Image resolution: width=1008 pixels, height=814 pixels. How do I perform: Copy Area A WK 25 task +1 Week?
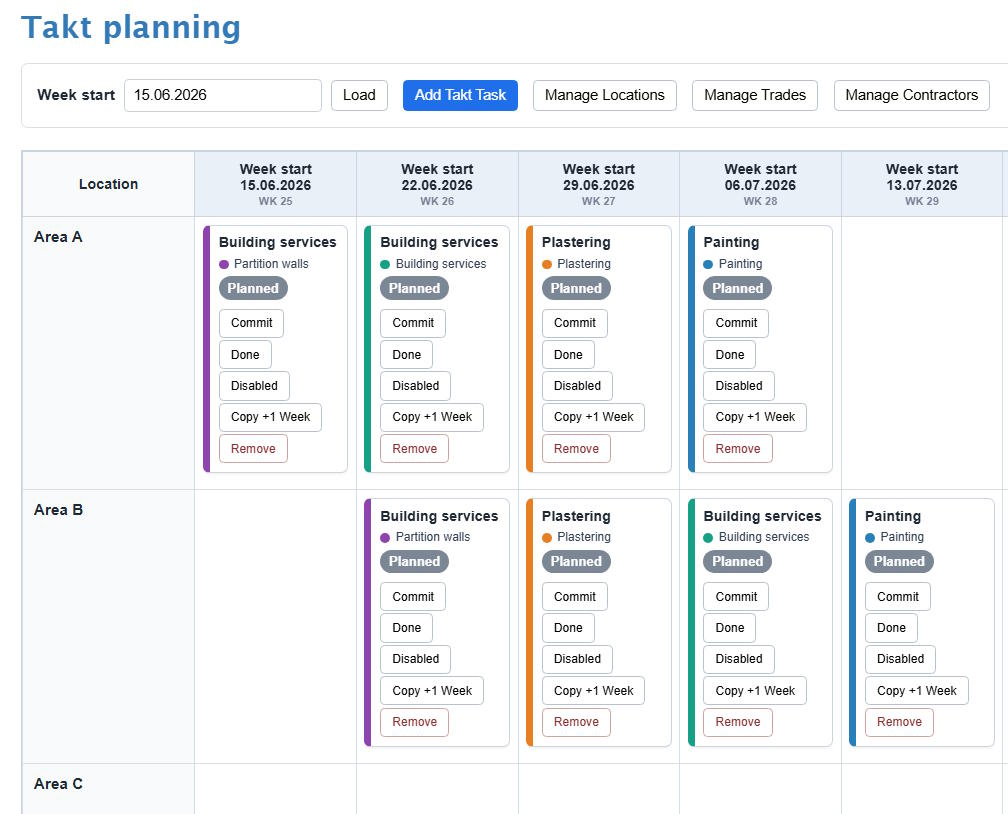270,417
